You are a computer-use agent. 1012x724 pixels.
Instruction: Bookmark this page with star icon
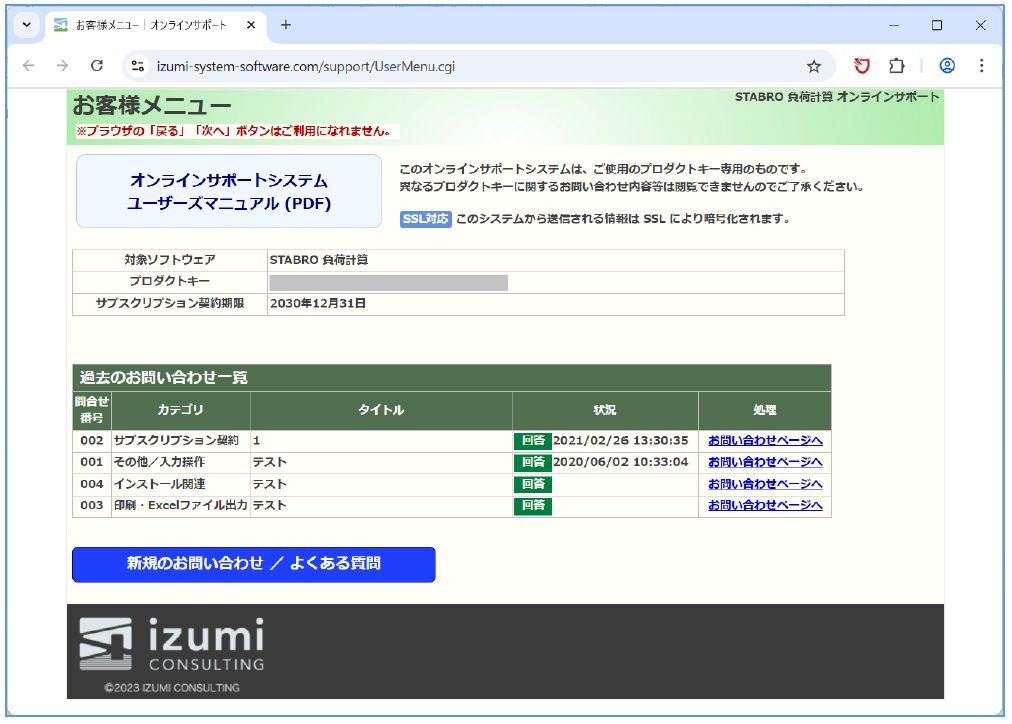[814, 66]
